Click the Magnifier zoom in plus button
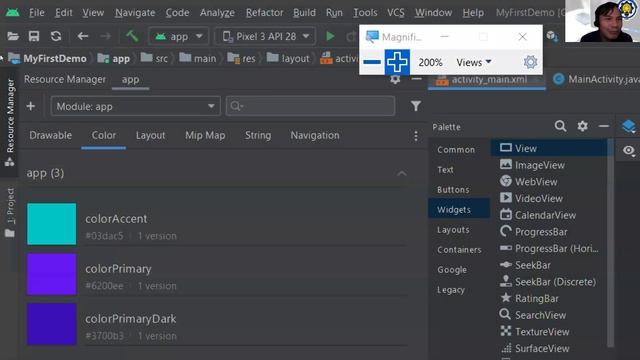 coord(397,62)
